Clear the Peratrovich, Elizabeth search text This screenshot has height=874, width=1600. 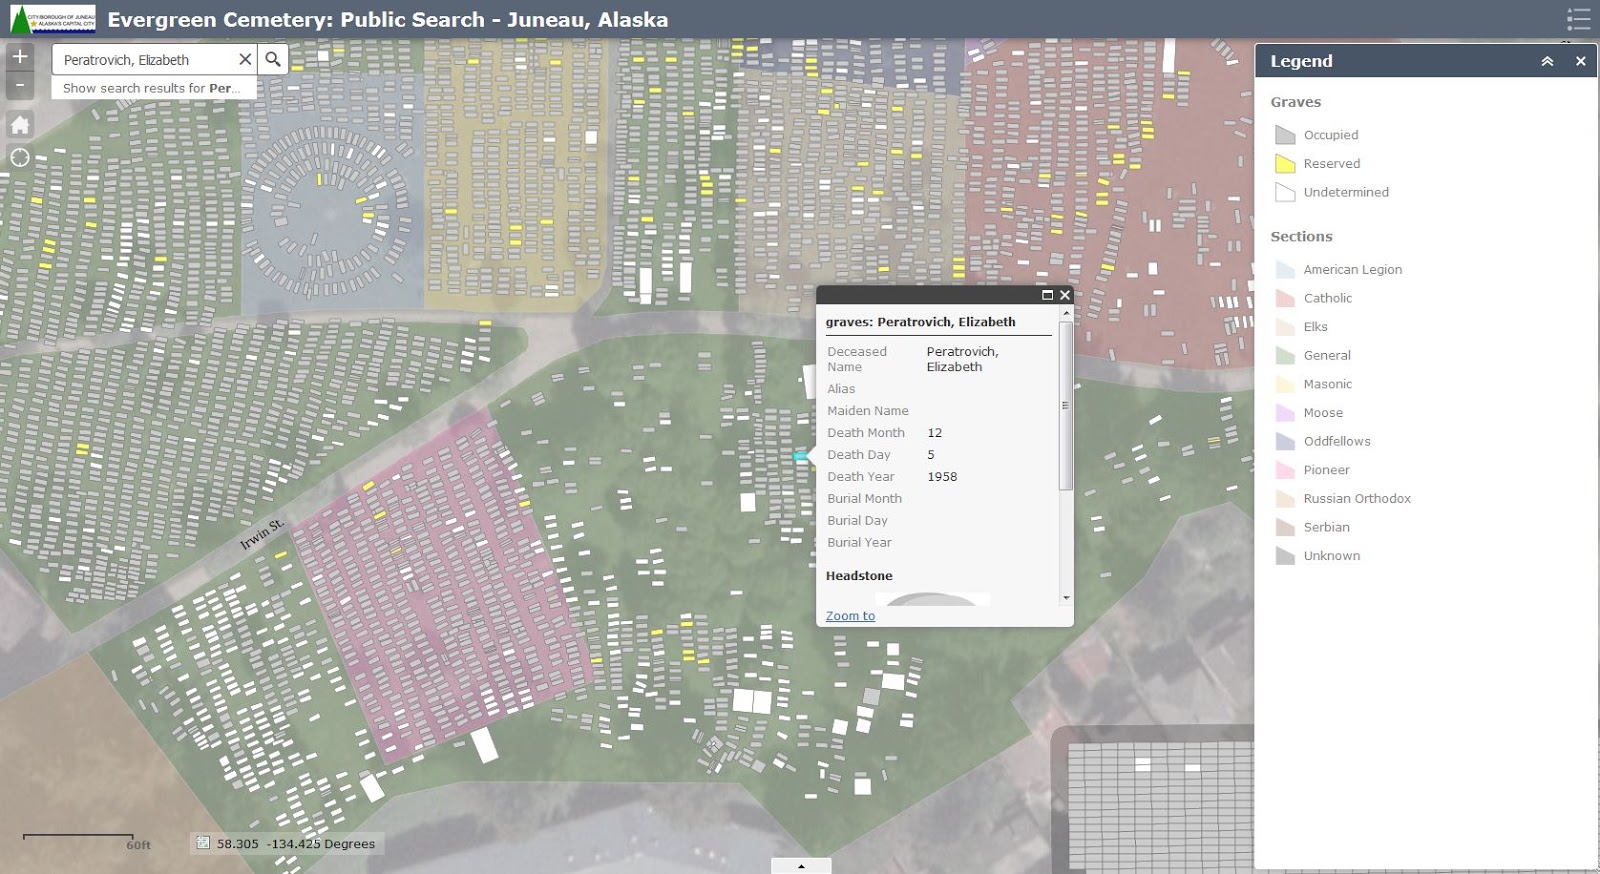245,59
